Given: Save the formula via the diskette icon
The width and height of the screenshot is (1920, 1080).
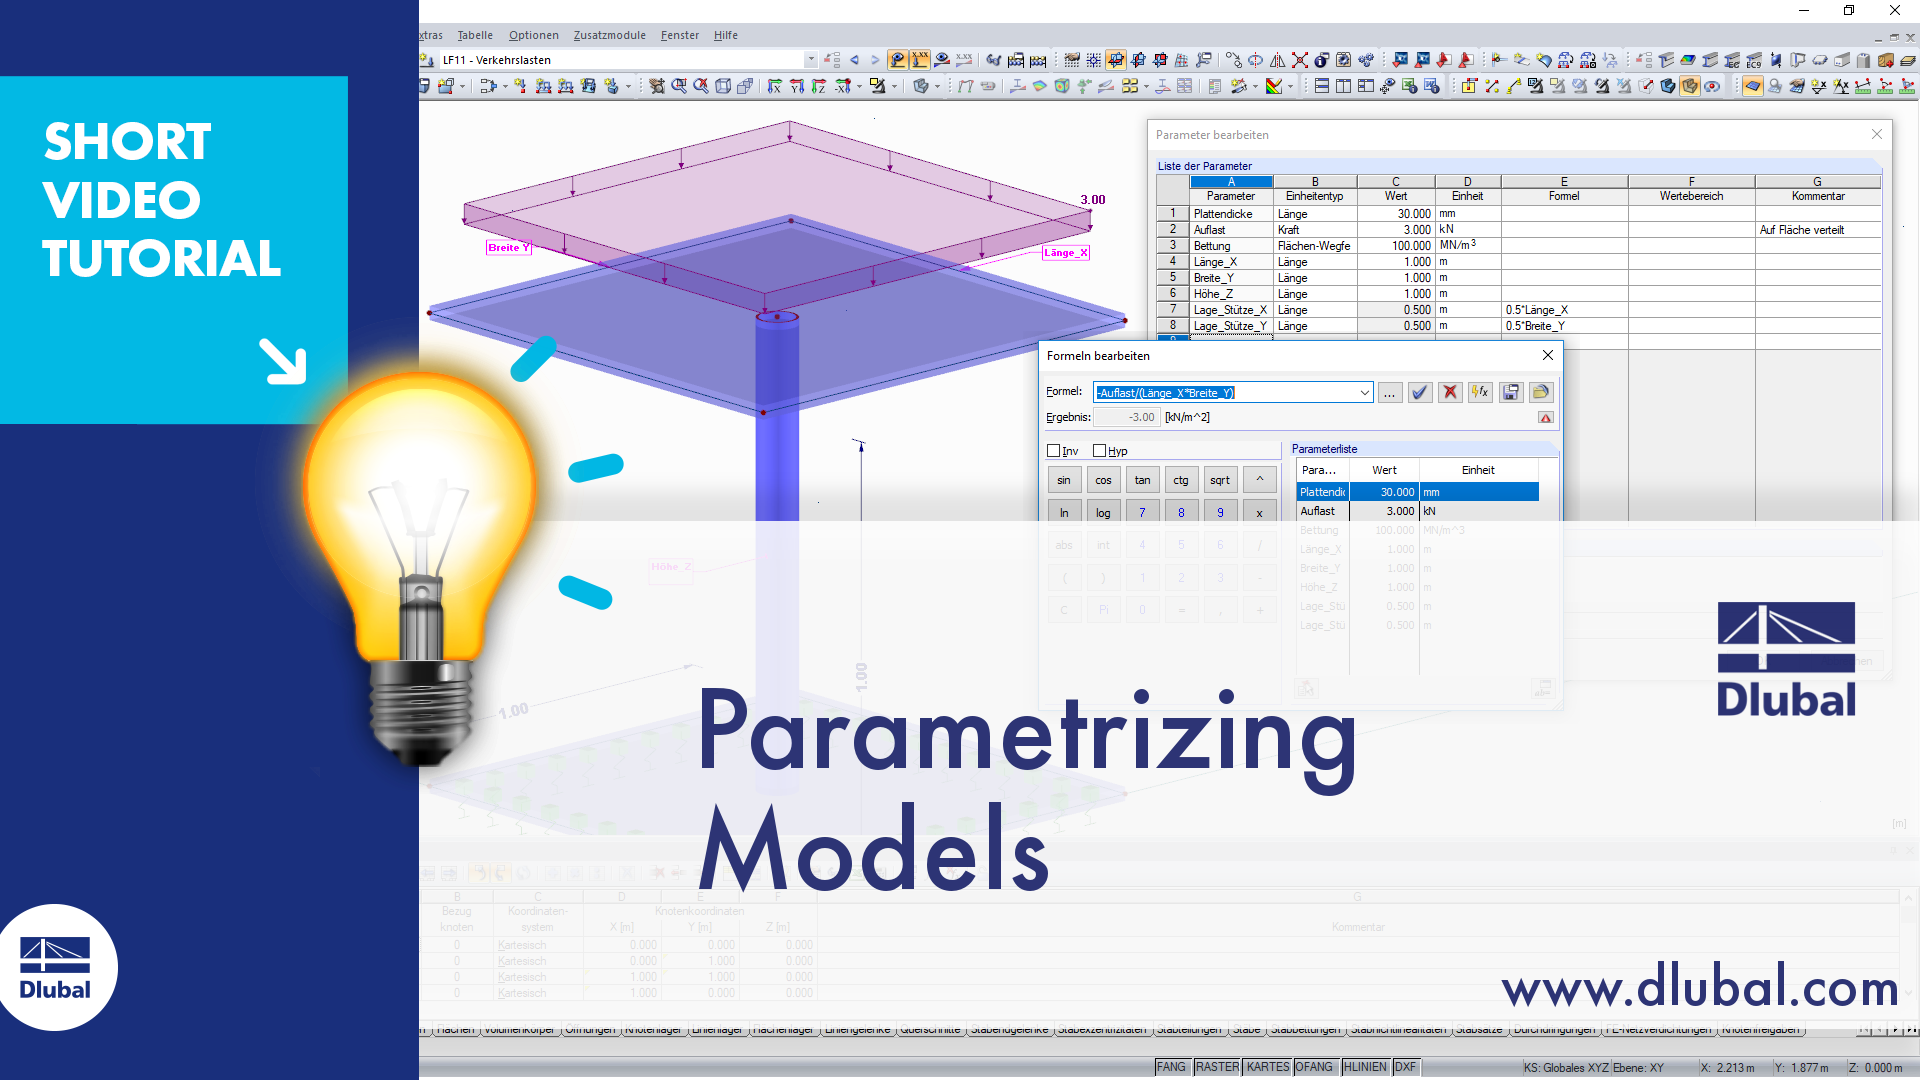Looking at the screenshot, I should pyautogui.click(x=1510, y=392).
